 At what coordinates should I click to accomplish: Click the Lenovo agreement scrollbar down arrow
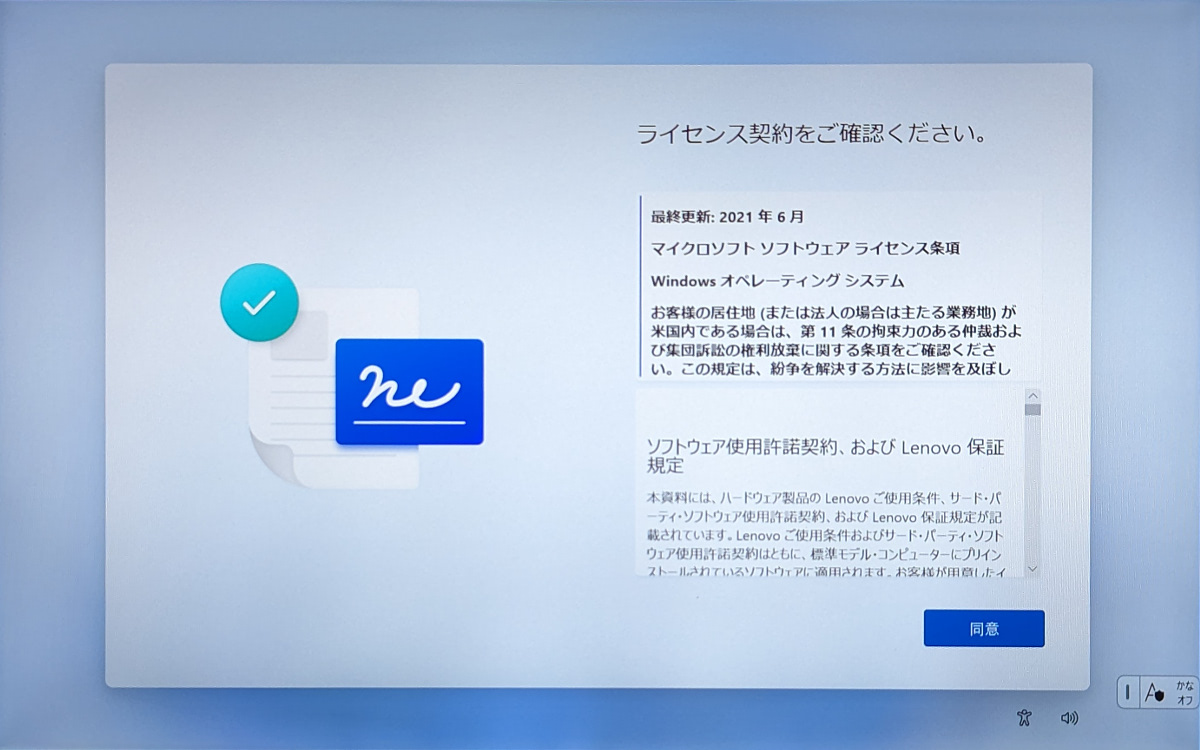(x=1032, y=568)
